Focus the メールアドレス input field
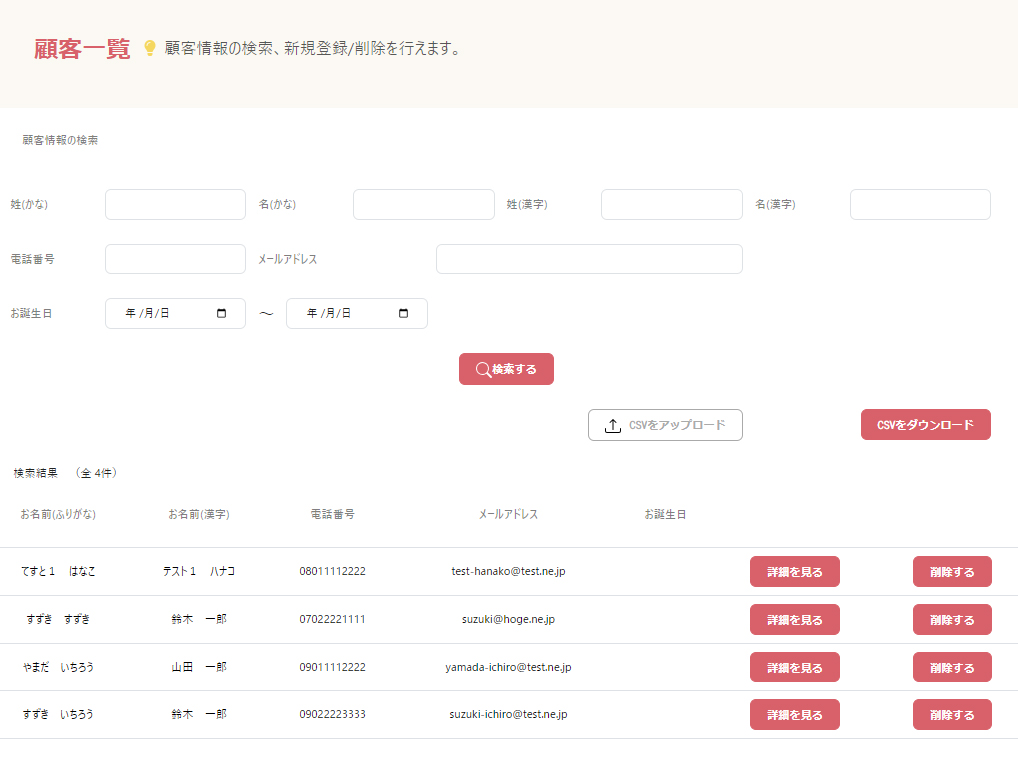 (x=589, y=259)
